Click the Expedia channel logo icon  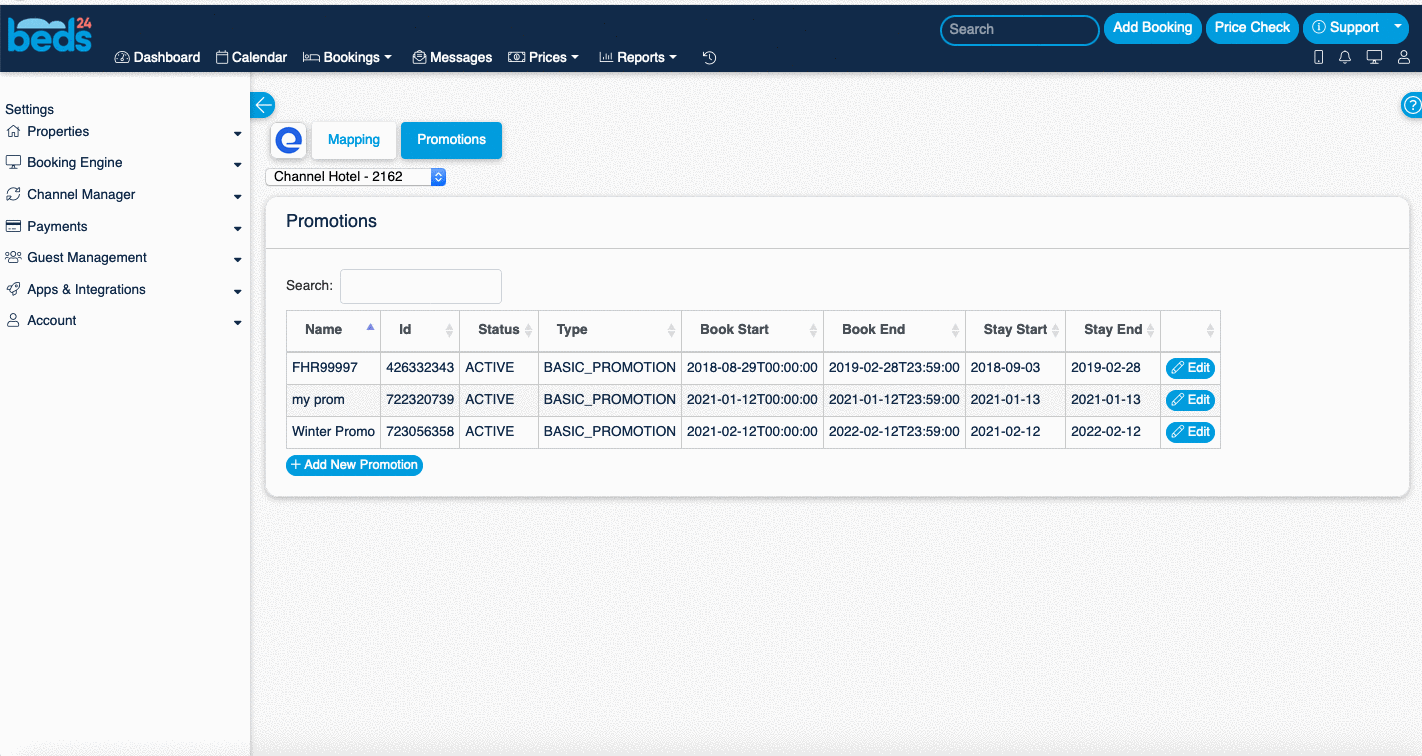pyautogui.click(x=289, y=141)
